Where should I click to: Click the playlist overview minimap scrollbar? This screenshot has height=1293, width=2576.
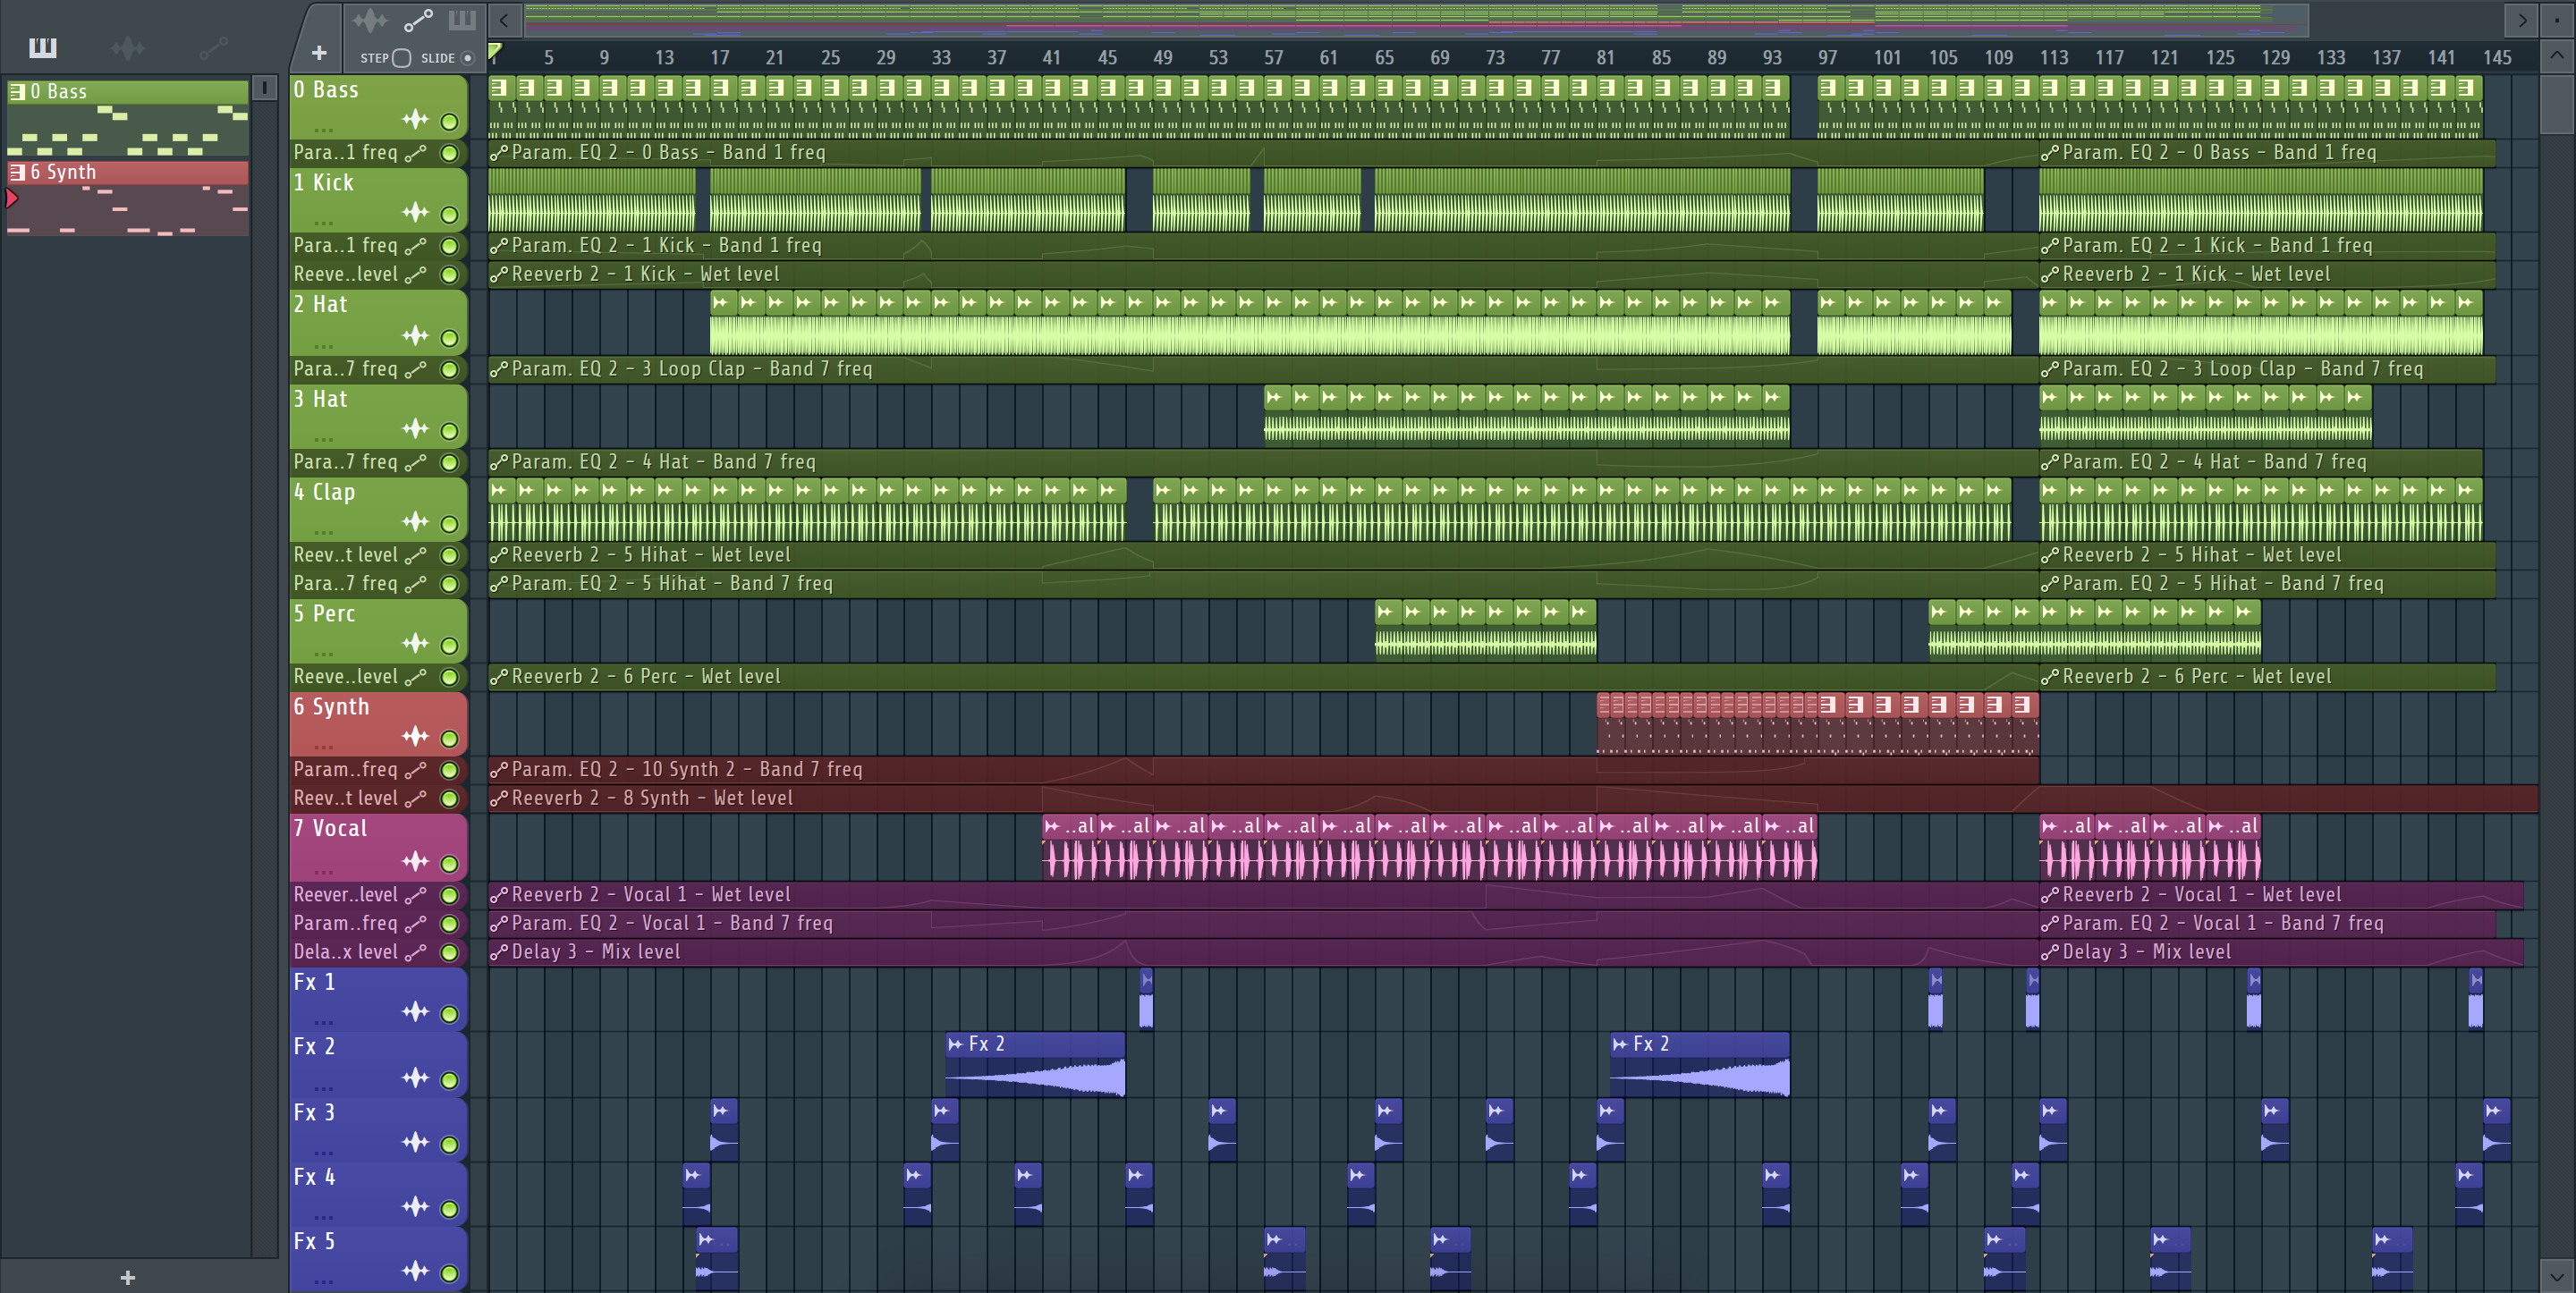click(x=1416, y=19)
